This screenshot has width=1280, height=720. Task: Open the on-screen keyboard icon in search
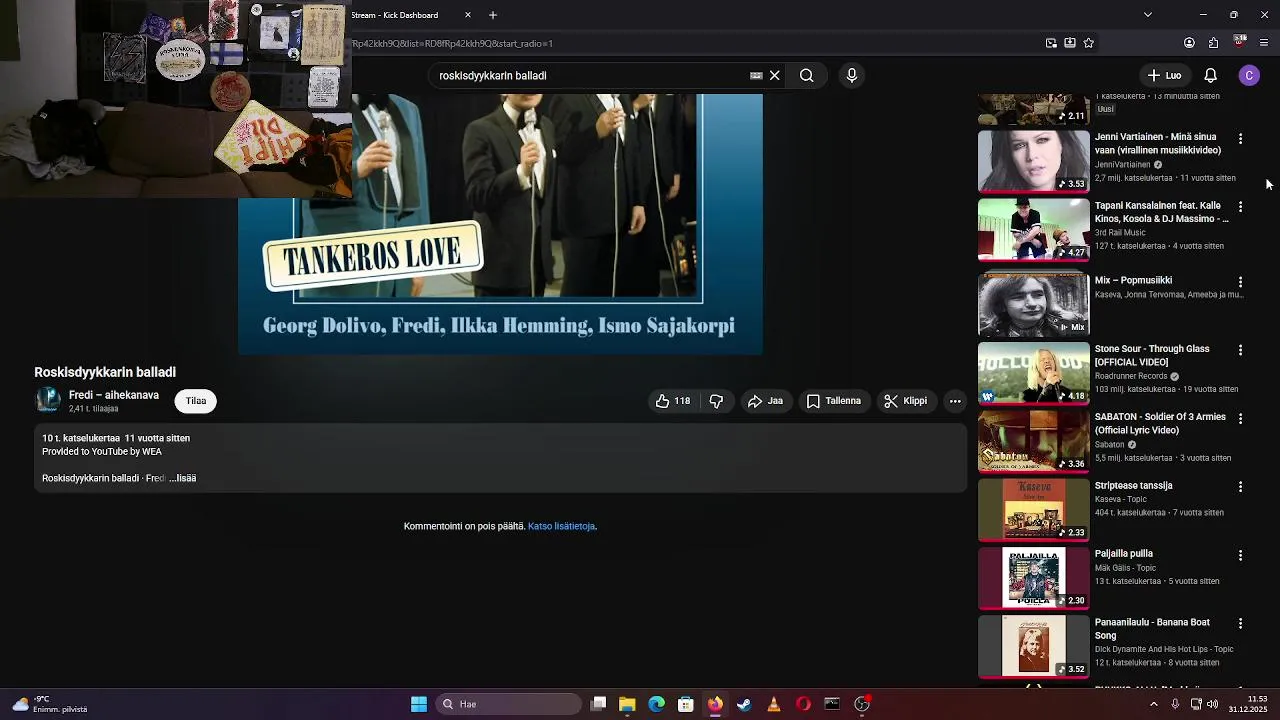tap(756, 75)
